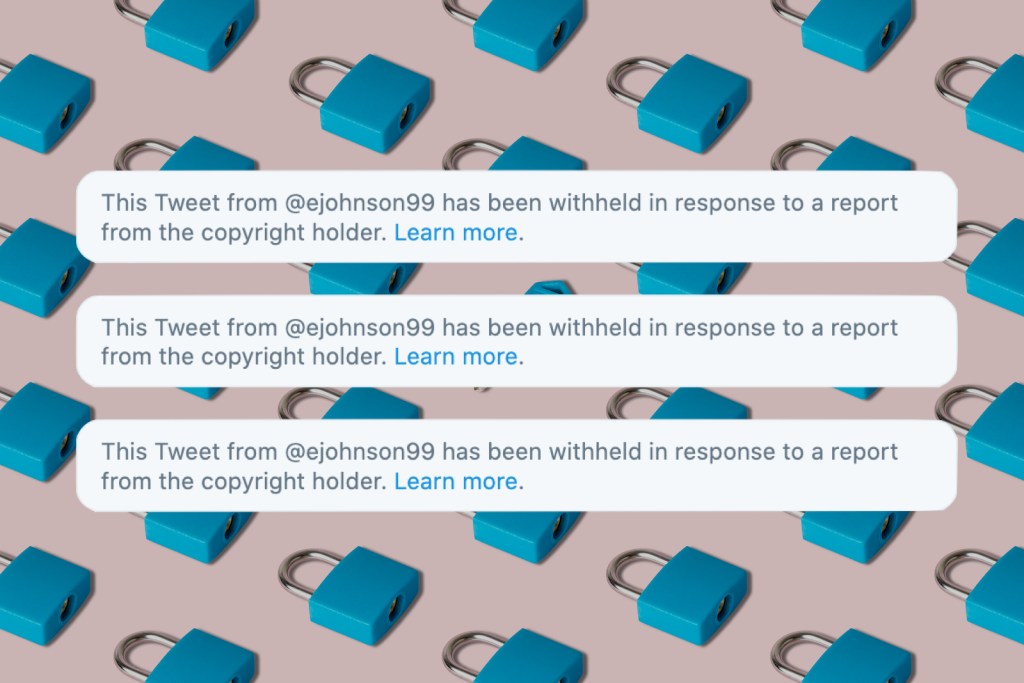The width and height of the screenshot is (1024, 683).
Task: Click 'copyright holder' text in first notice
Action: click(293, 233)
